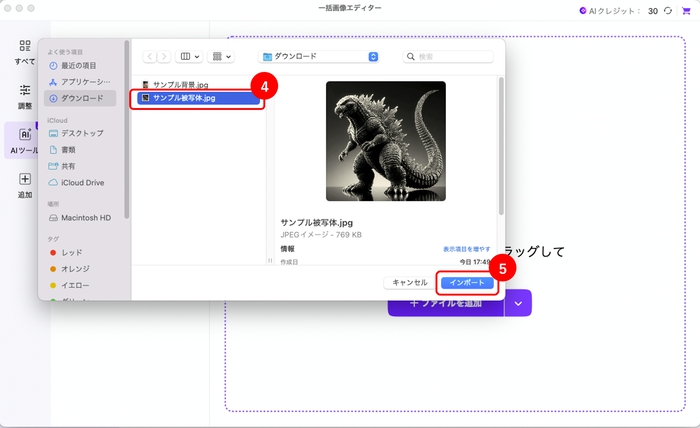Refresh AI credits with circular arrow icon
This screenshot has width=700, height=428.
coord(667,11)
